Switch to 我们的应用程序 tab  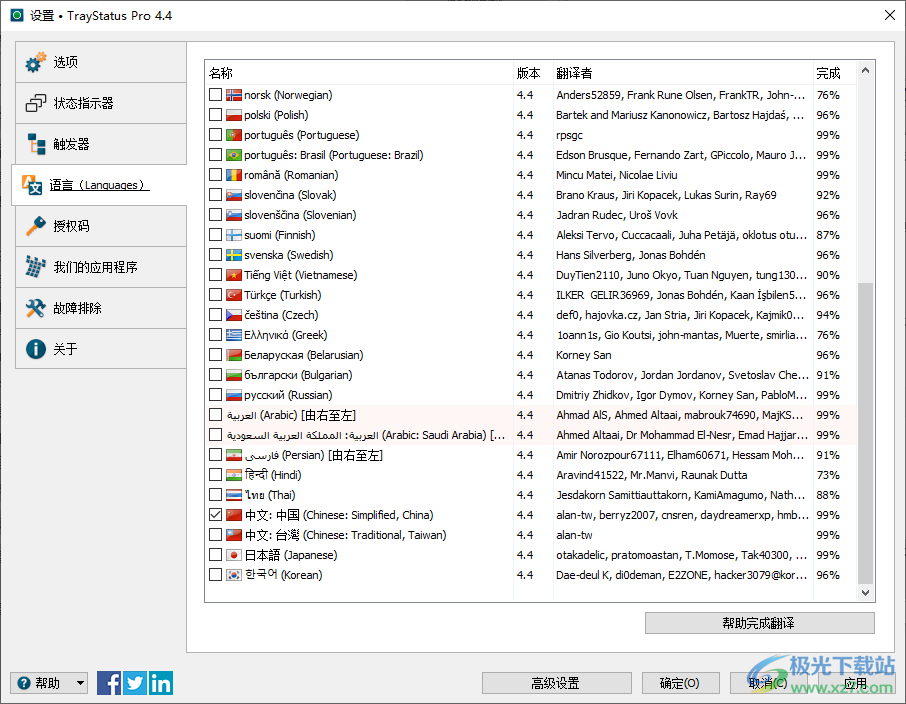point(100,267)
